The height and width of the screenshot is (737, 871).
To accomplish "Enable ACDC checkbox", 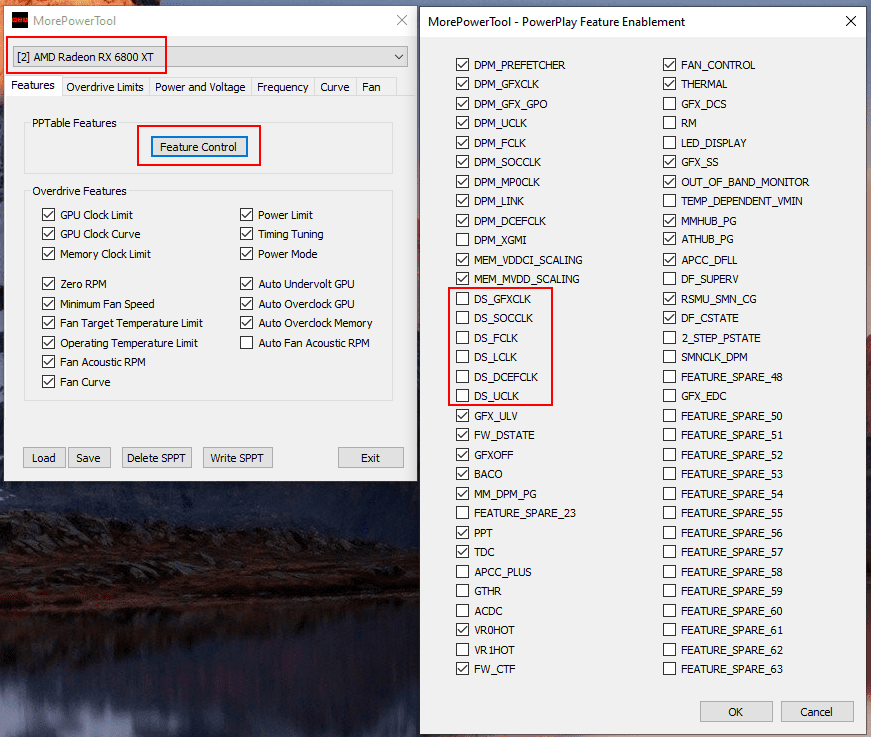I will click(462, 611).
